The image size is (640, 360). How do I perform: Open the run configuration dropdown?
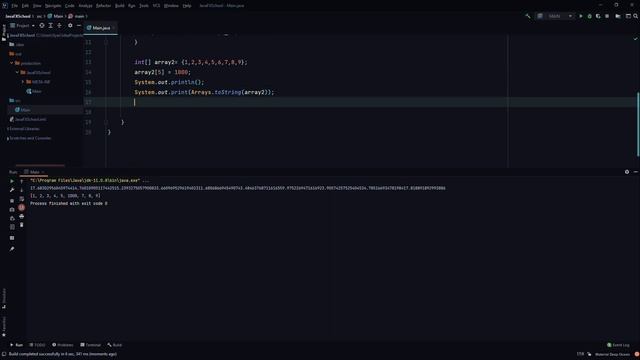[x=556, y=16]
